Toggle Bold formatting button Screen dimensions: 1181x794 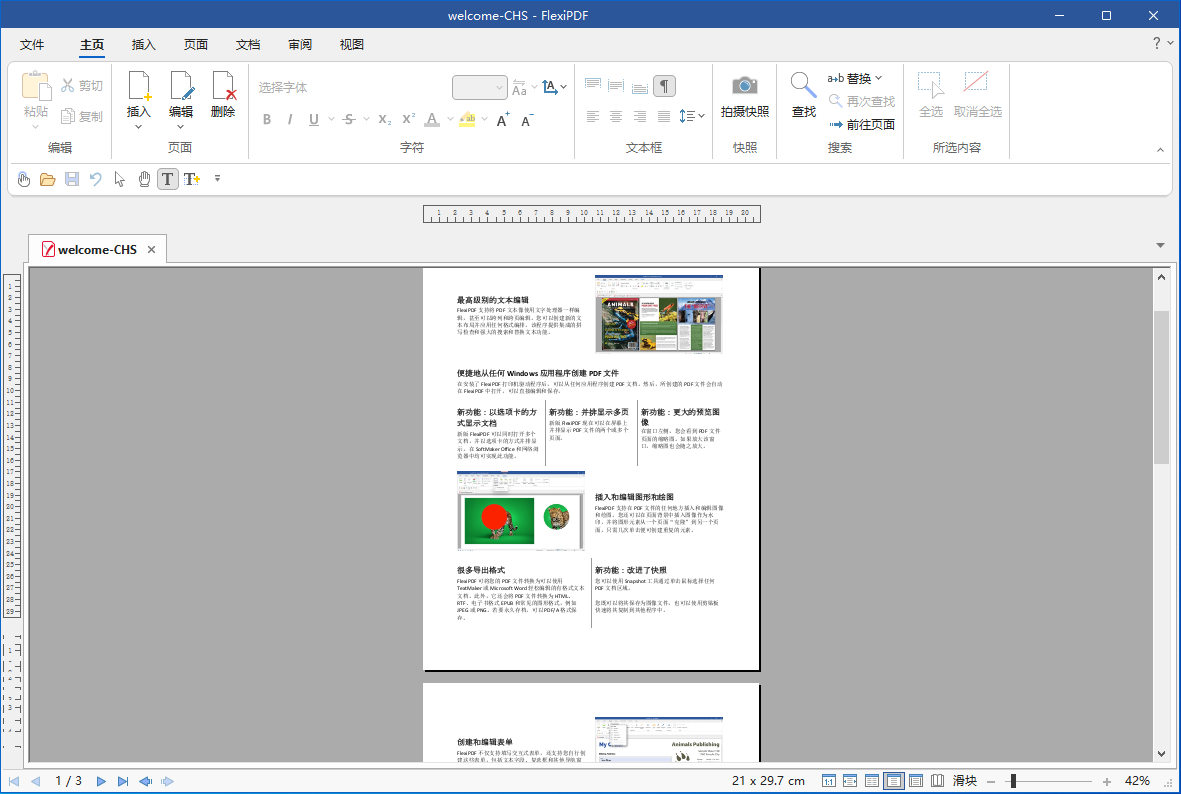(267, 120)
